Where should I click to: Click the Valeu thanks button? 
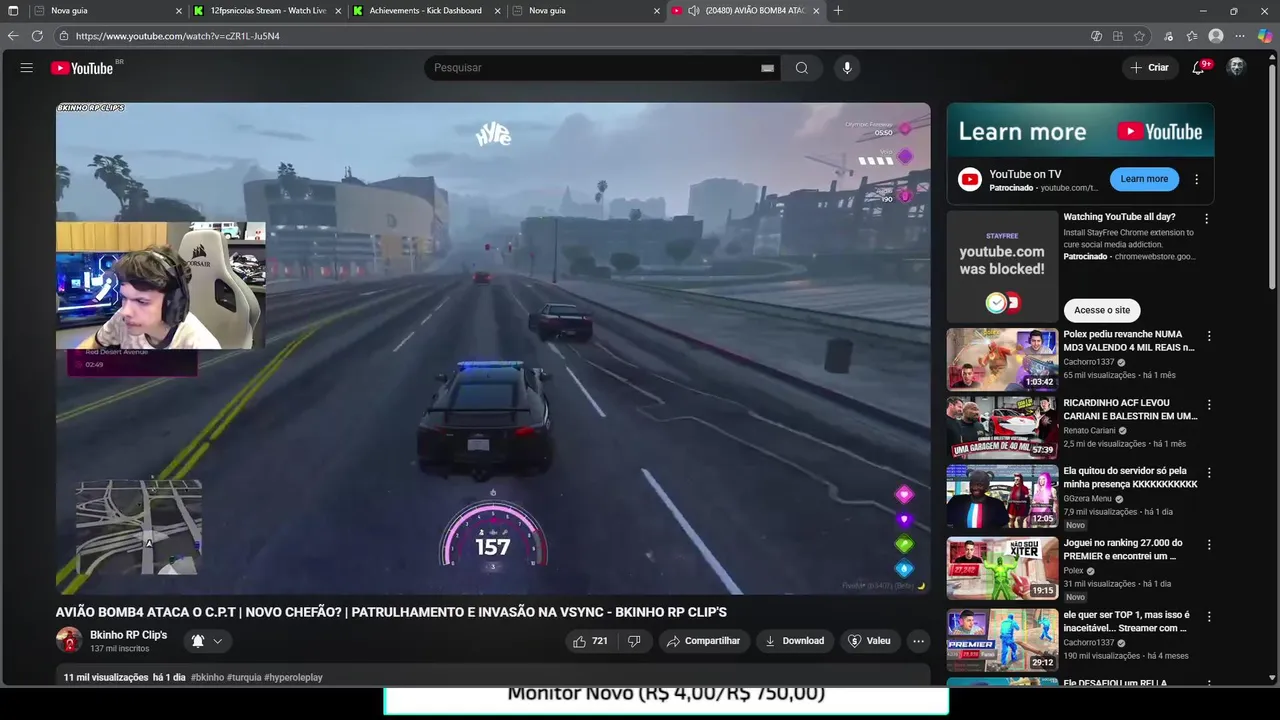[869, 641]
